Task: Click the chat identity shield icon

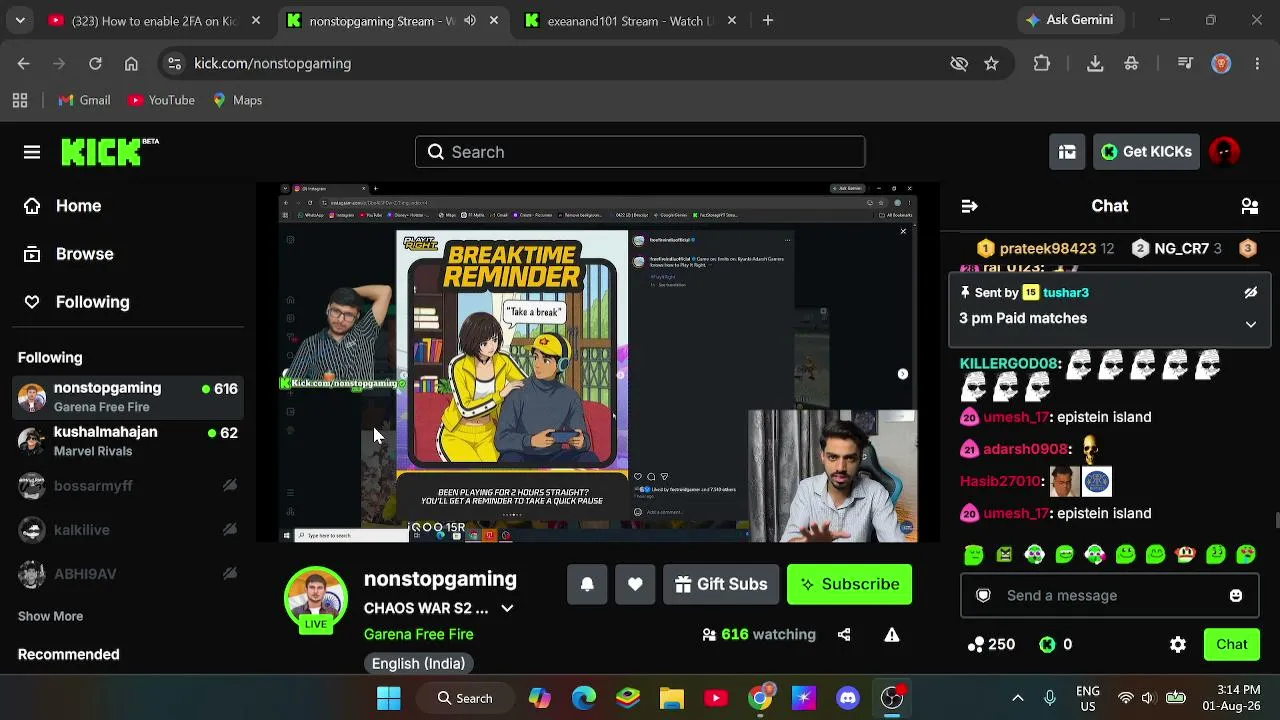Action: [983, 595]
